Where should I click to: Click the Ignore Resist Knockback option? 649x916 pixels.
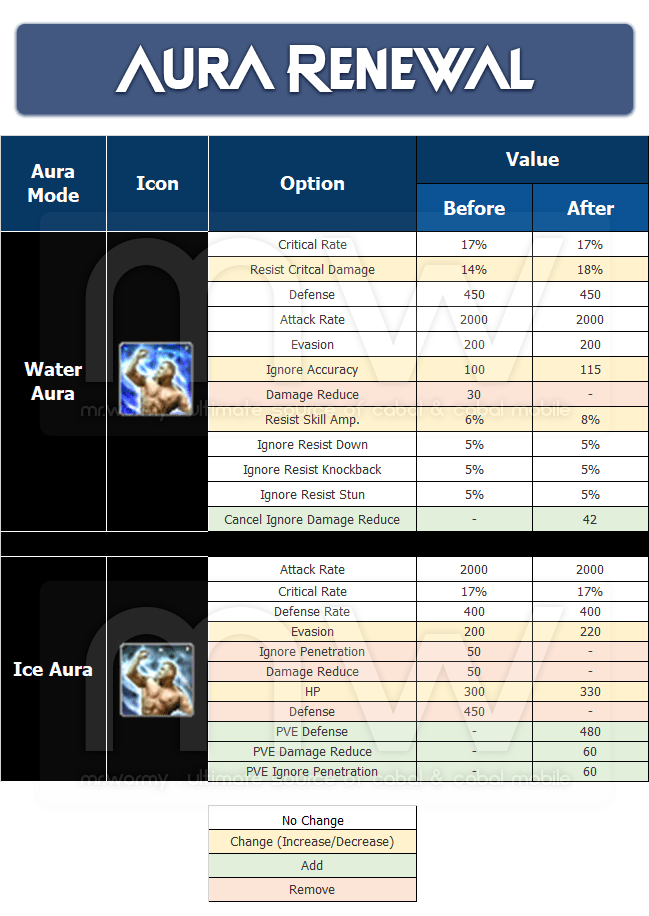[x=312, y=470]
